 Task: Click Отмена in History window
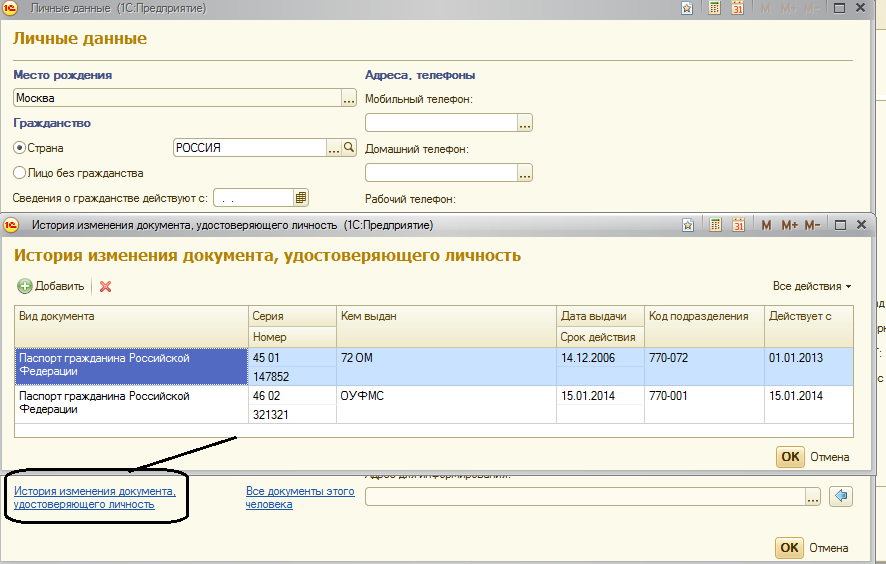pyautogui.click(x=829, y=457)
